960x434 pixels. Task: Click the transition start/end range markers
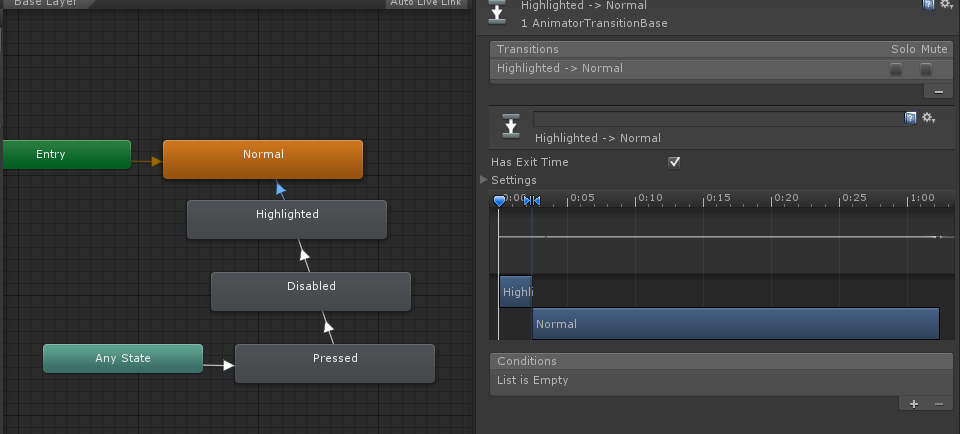point(532,200)
